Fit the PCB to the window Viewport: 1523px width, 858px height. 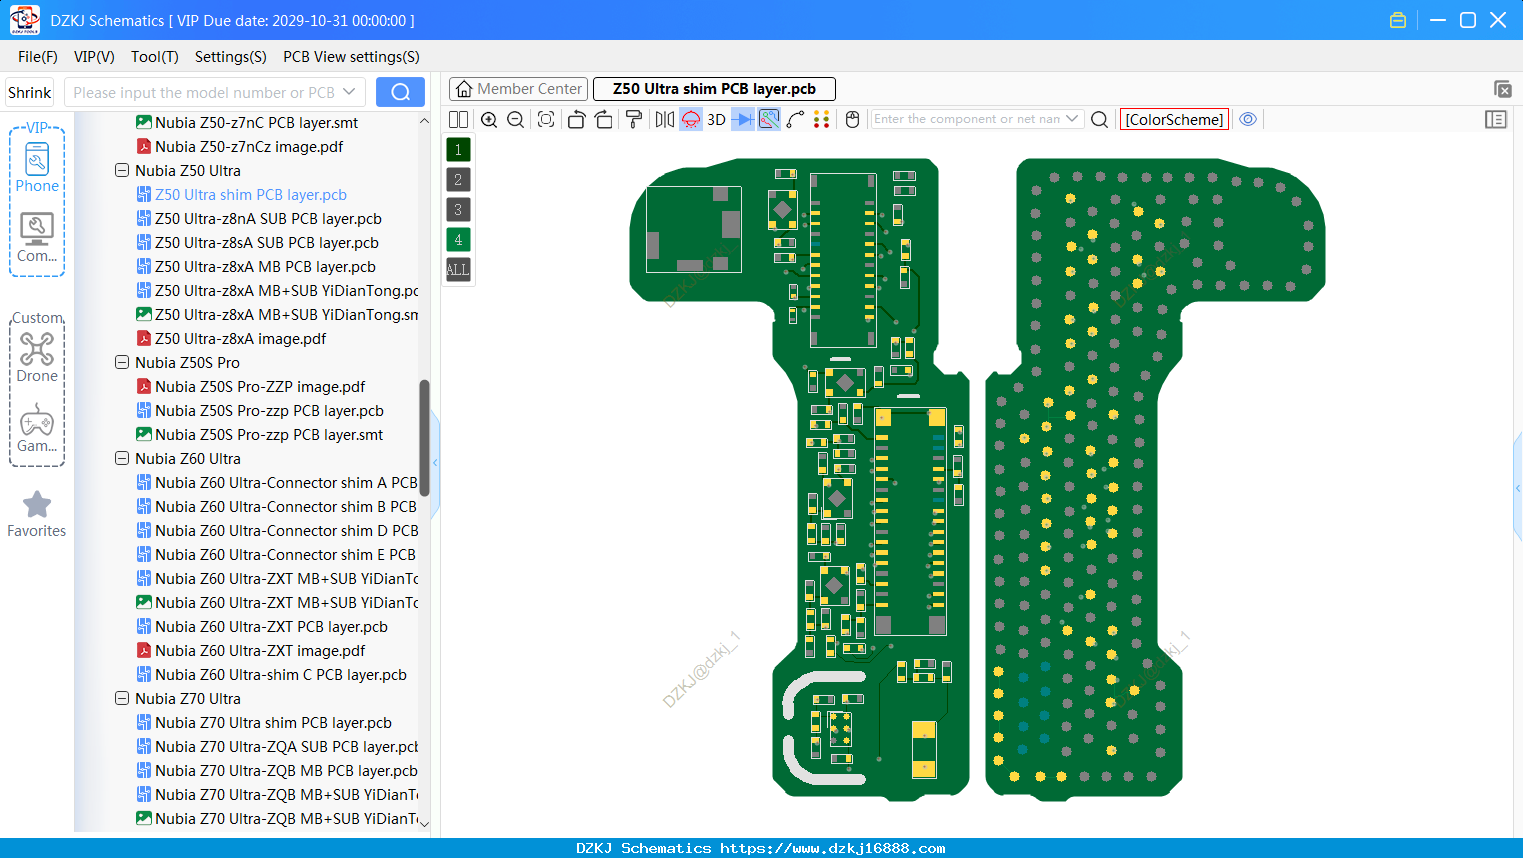pyautogui.click(x=546, y=120)
